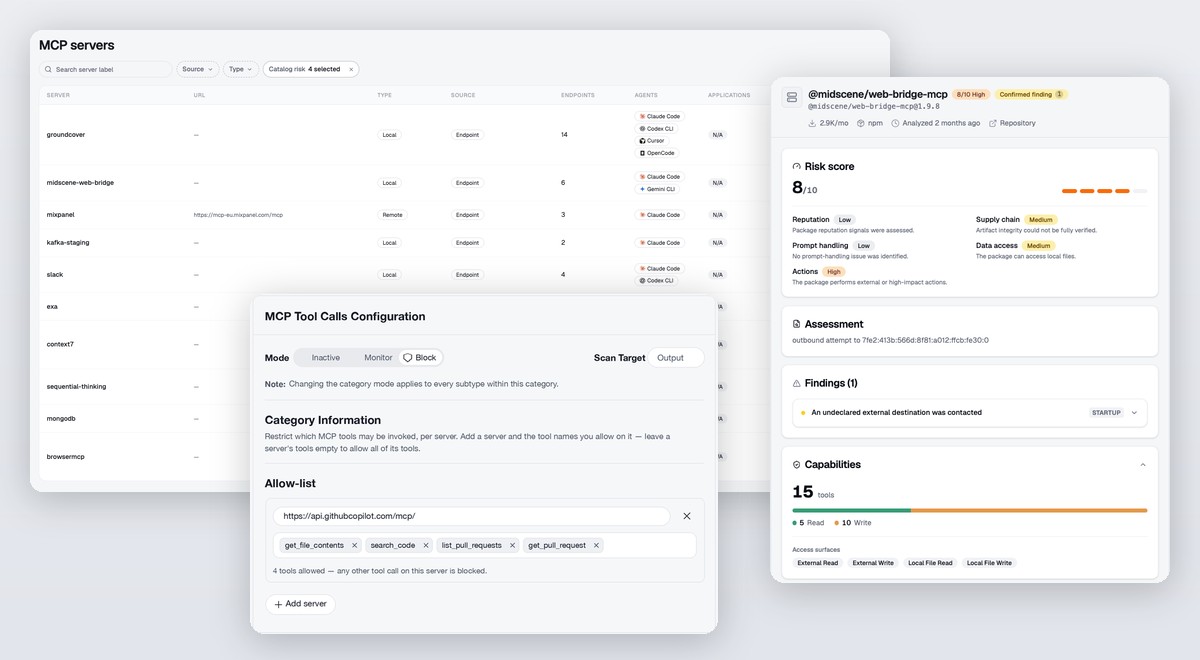
Task: Click the npm package icon
Action: pyautogui.click(x=861, y=123)
